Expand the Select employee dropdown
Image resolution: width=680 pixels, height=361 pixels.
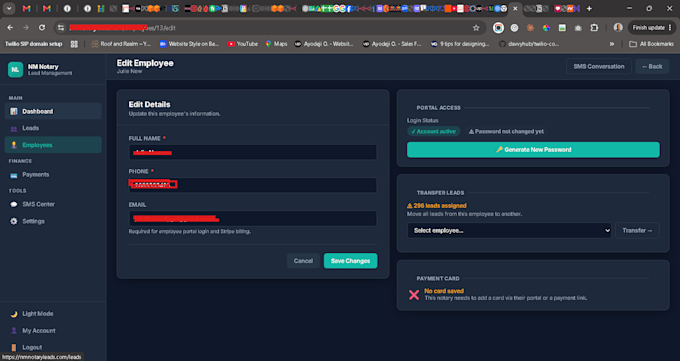pyautogui.click(x=509, y=230)
